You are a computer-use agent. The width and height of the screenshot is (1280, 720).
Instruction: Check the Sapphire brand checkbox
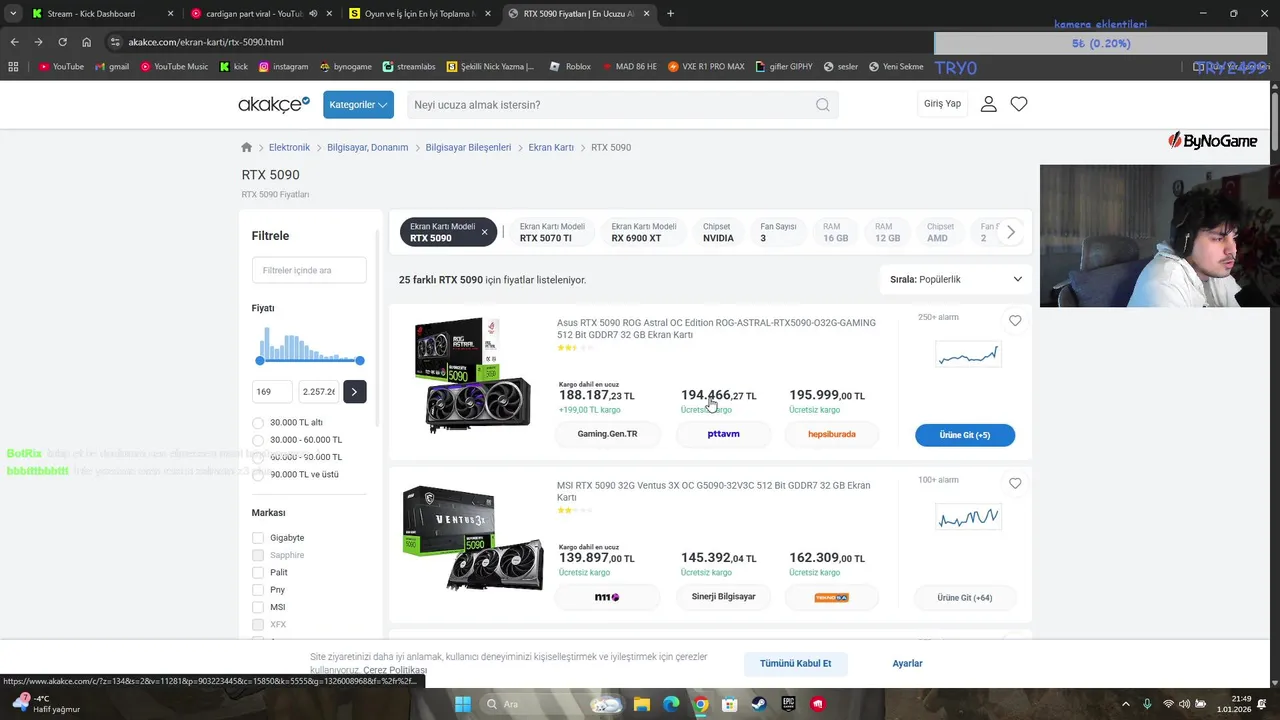[258, 555]
